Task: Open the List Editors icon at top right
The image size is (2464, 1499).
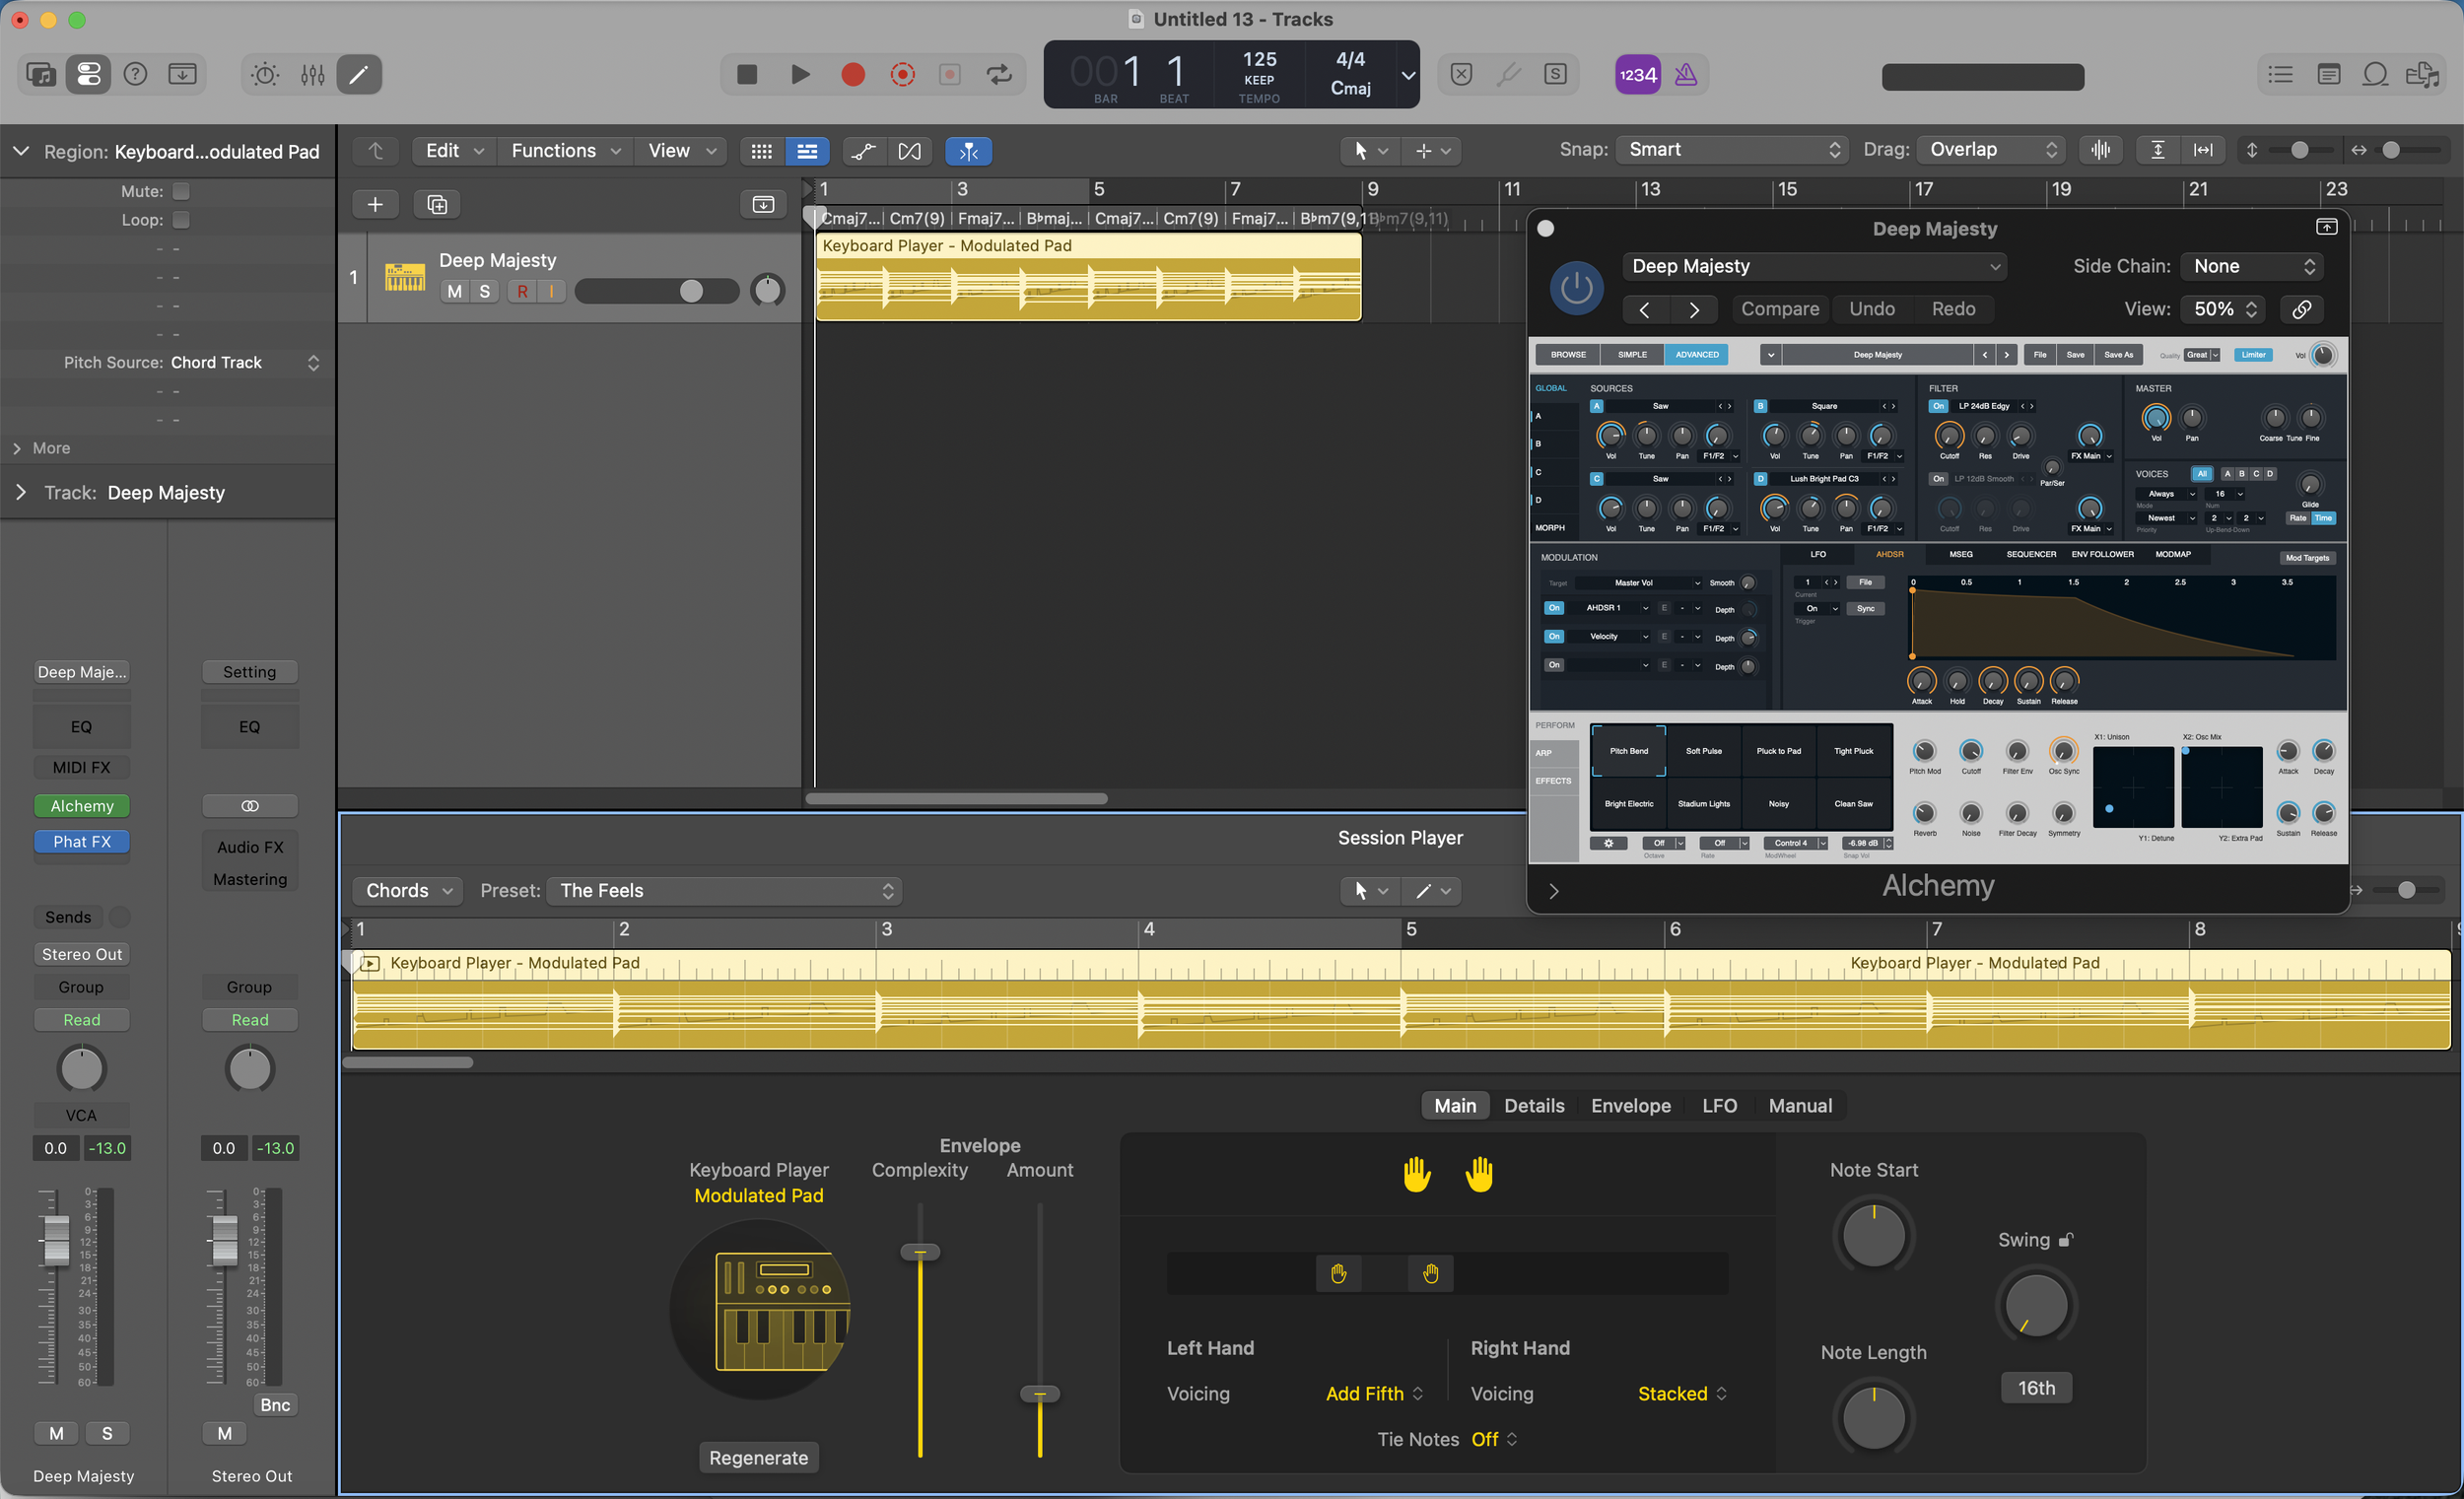Action: (2280, 75)
